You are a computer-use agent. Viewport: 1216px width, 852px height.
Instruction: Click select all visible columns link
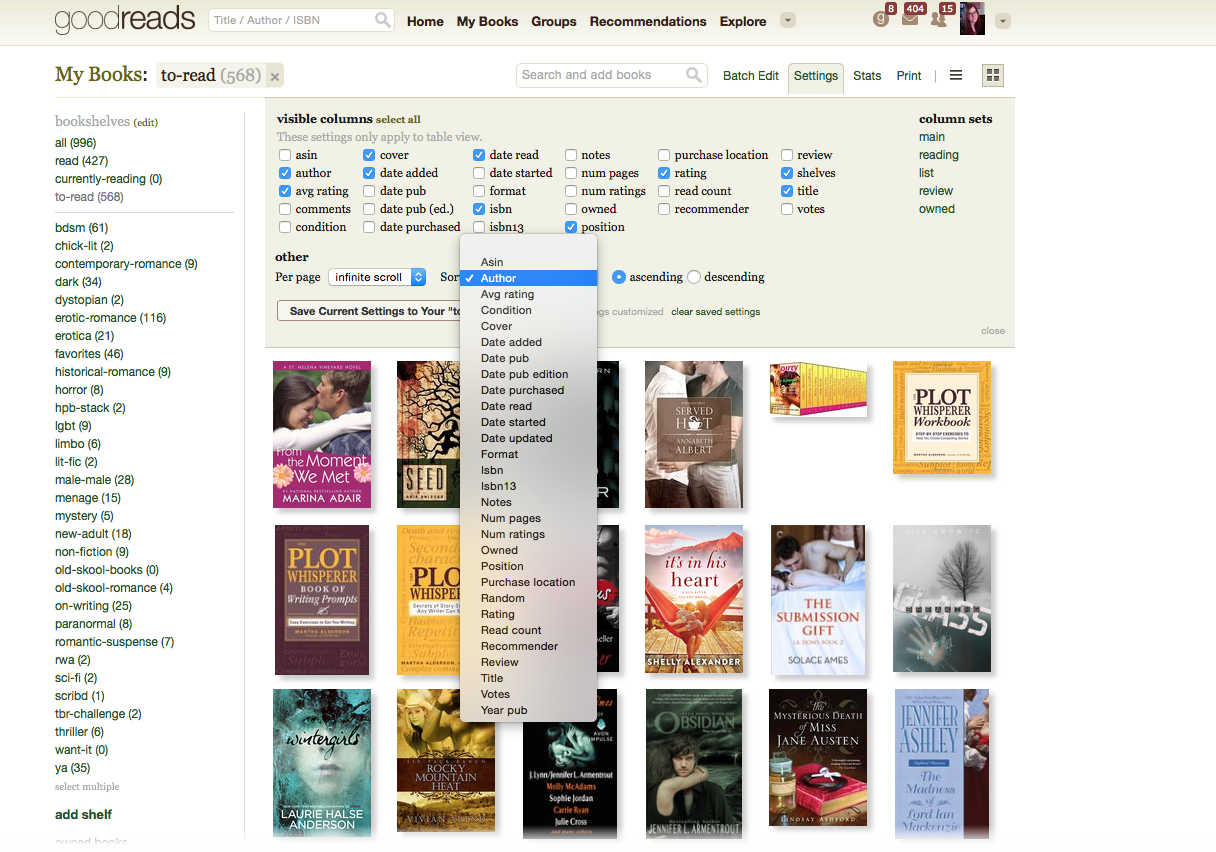coord(398,119)
